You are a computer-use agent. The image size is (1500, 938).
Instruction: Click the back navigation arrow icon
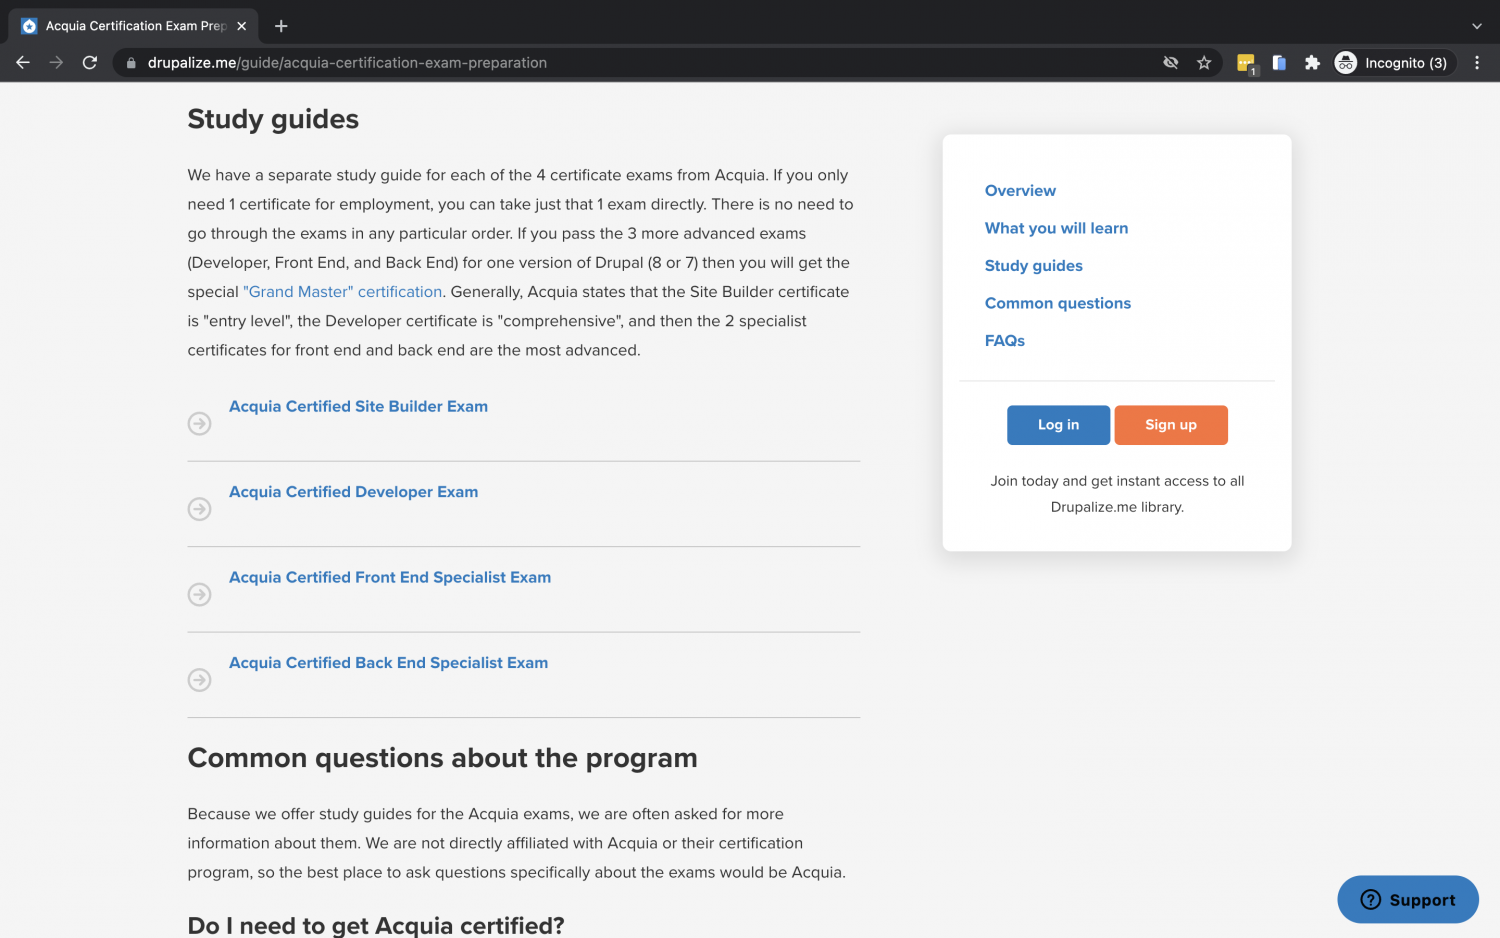click(x=22, y=62)
